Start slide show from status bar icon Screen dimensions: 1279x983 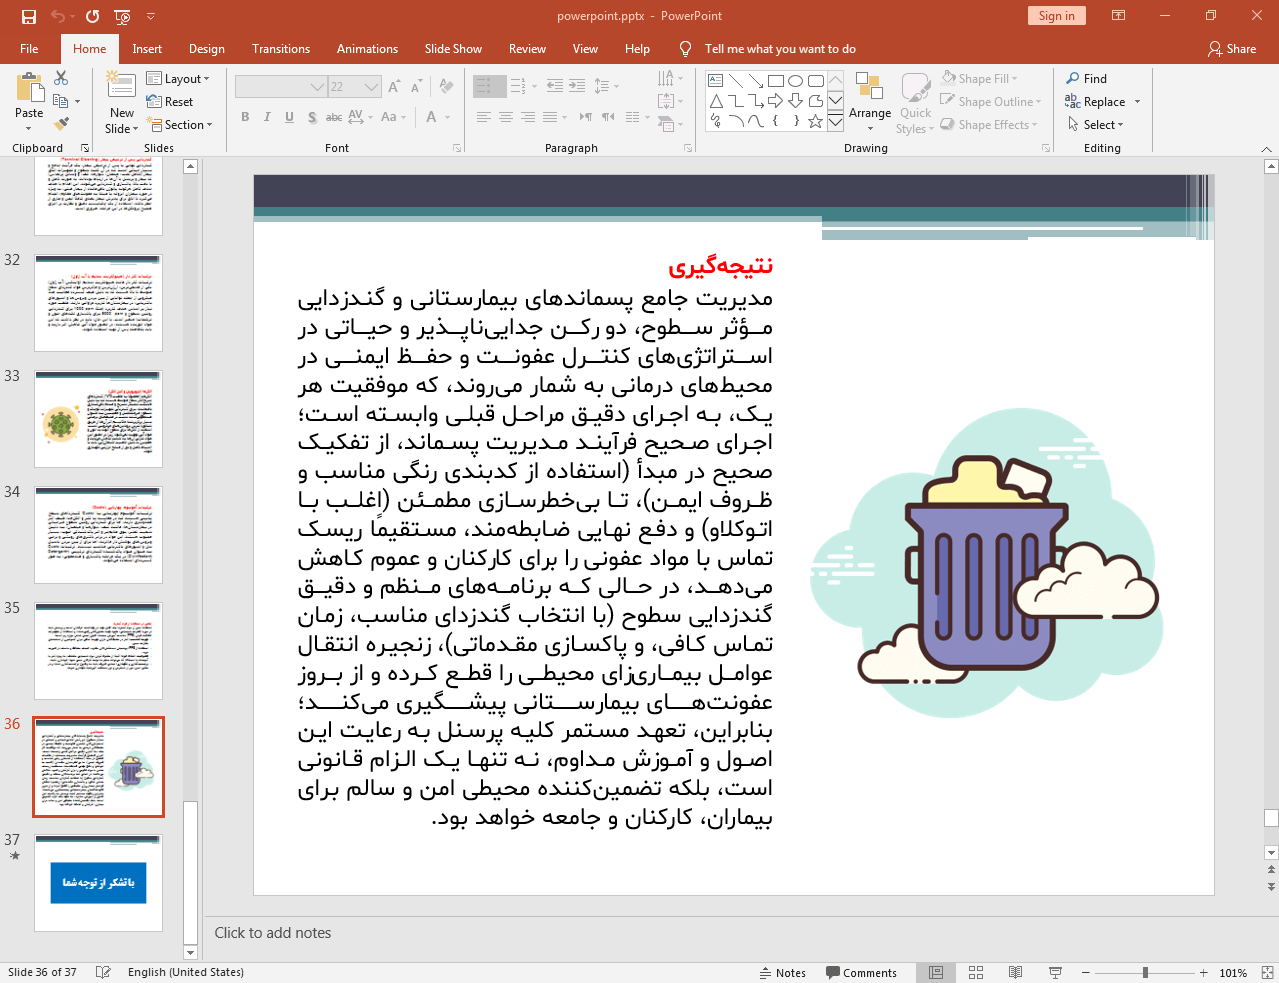[x=1055, y=972]
